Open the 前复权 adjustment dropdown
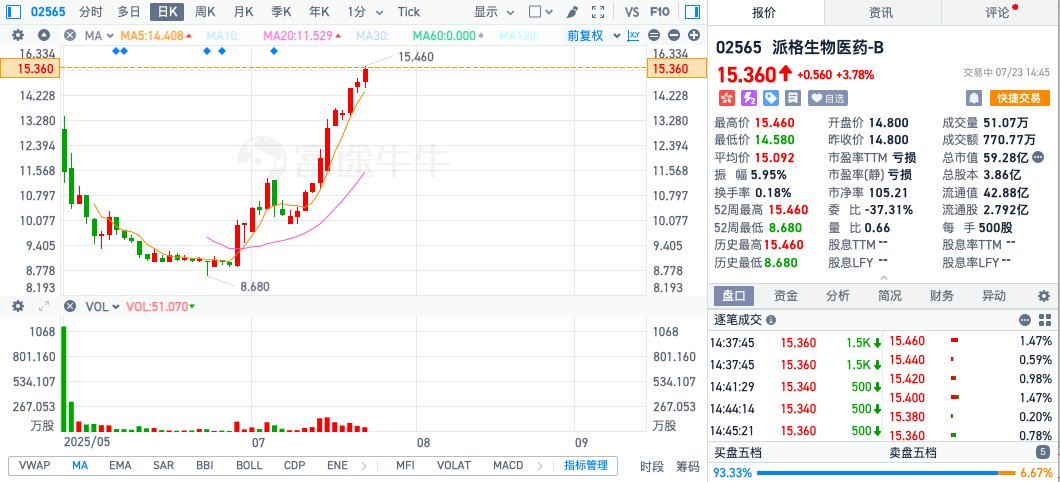1060x482 pixels. tap(590, 36)
